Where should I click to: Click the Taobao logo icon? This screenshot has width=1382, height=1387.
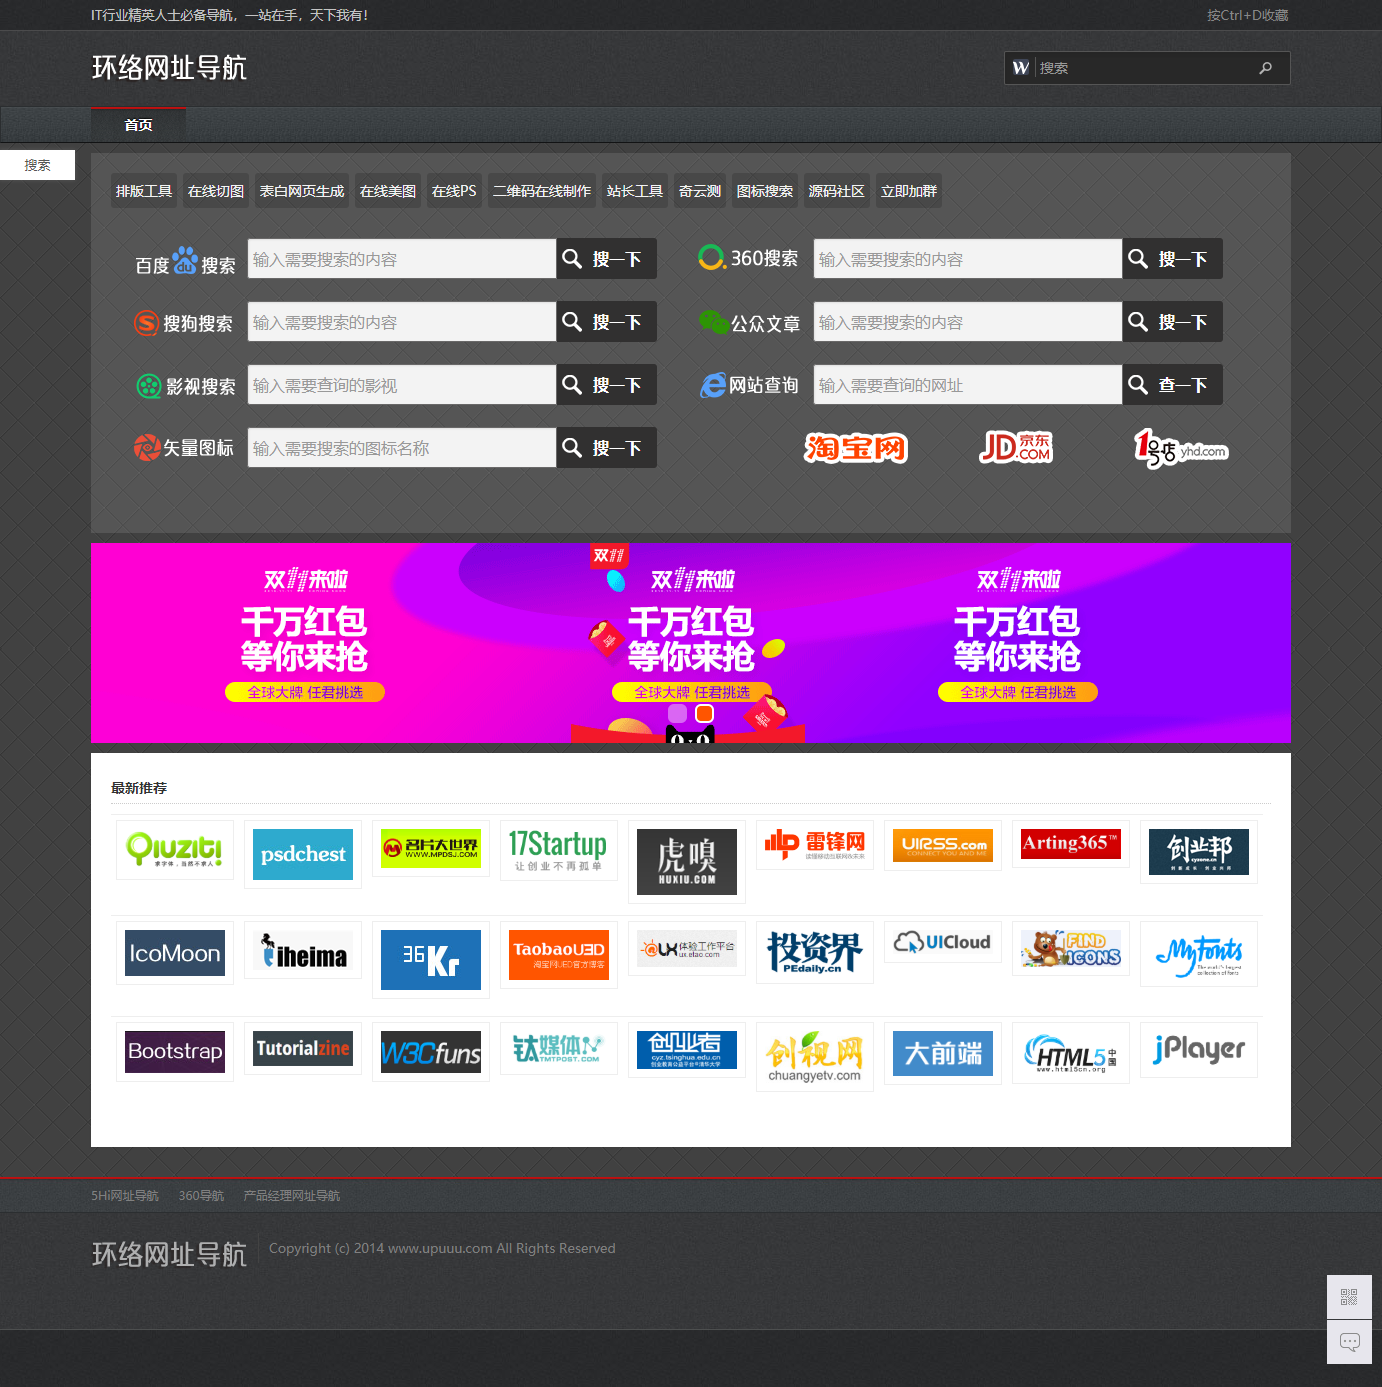click(855, 448)
